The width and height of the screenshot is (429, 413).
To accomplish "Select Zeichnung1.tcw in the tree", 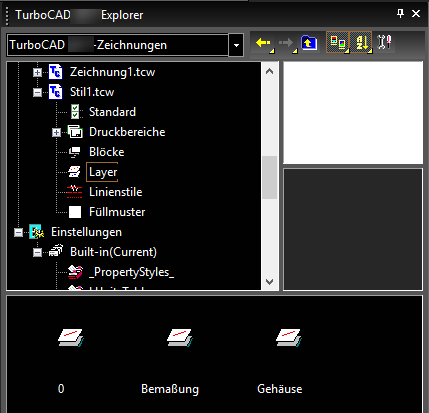I will [112, 72].
